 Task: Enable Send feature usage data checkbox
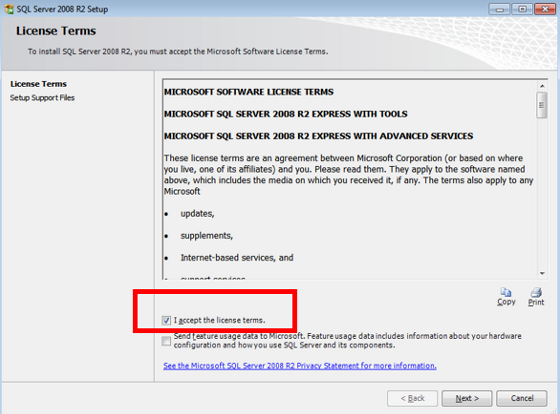[166, 341]
